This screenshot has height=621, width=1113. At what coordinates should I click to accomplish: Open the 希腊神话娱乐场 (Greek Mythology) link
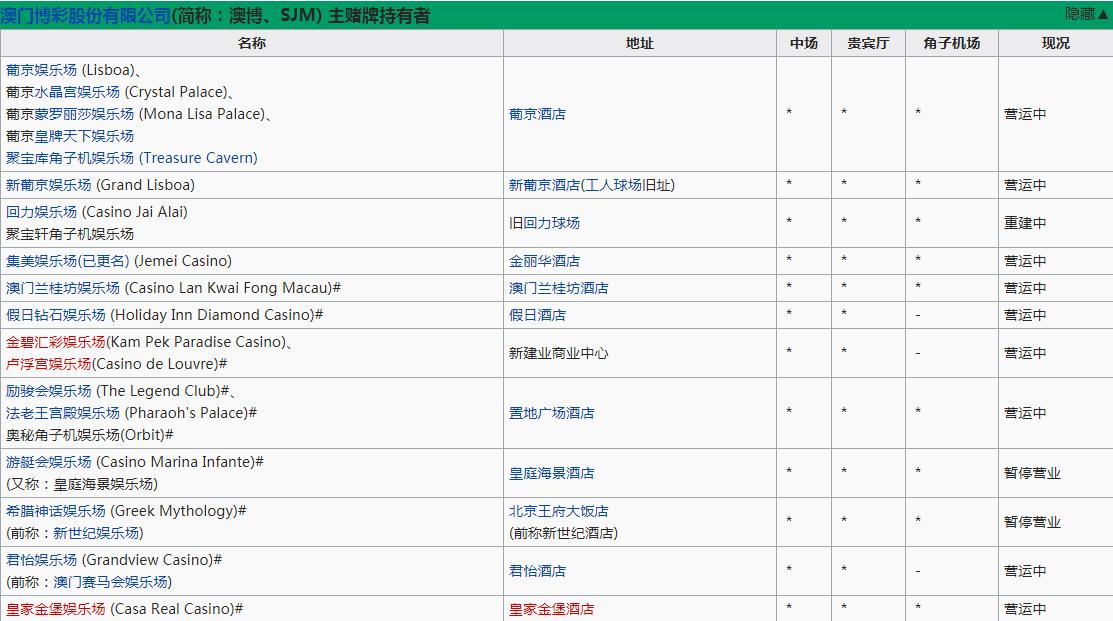(55, 510)
